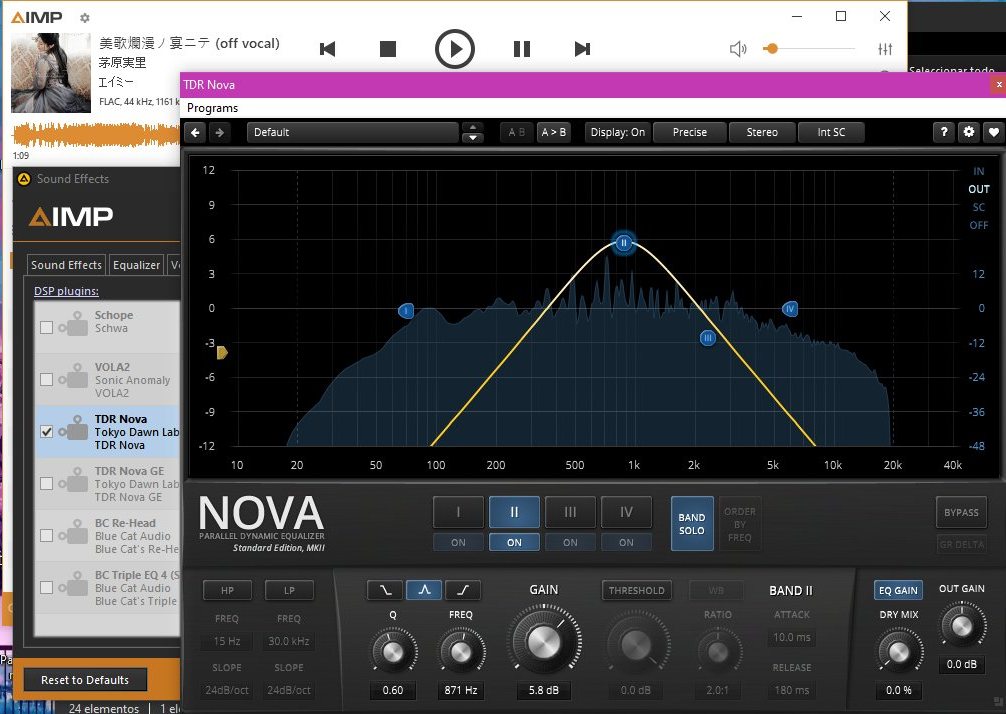Select band II node on graph
Screen dimensions: 1006x714
pos(624,242)
